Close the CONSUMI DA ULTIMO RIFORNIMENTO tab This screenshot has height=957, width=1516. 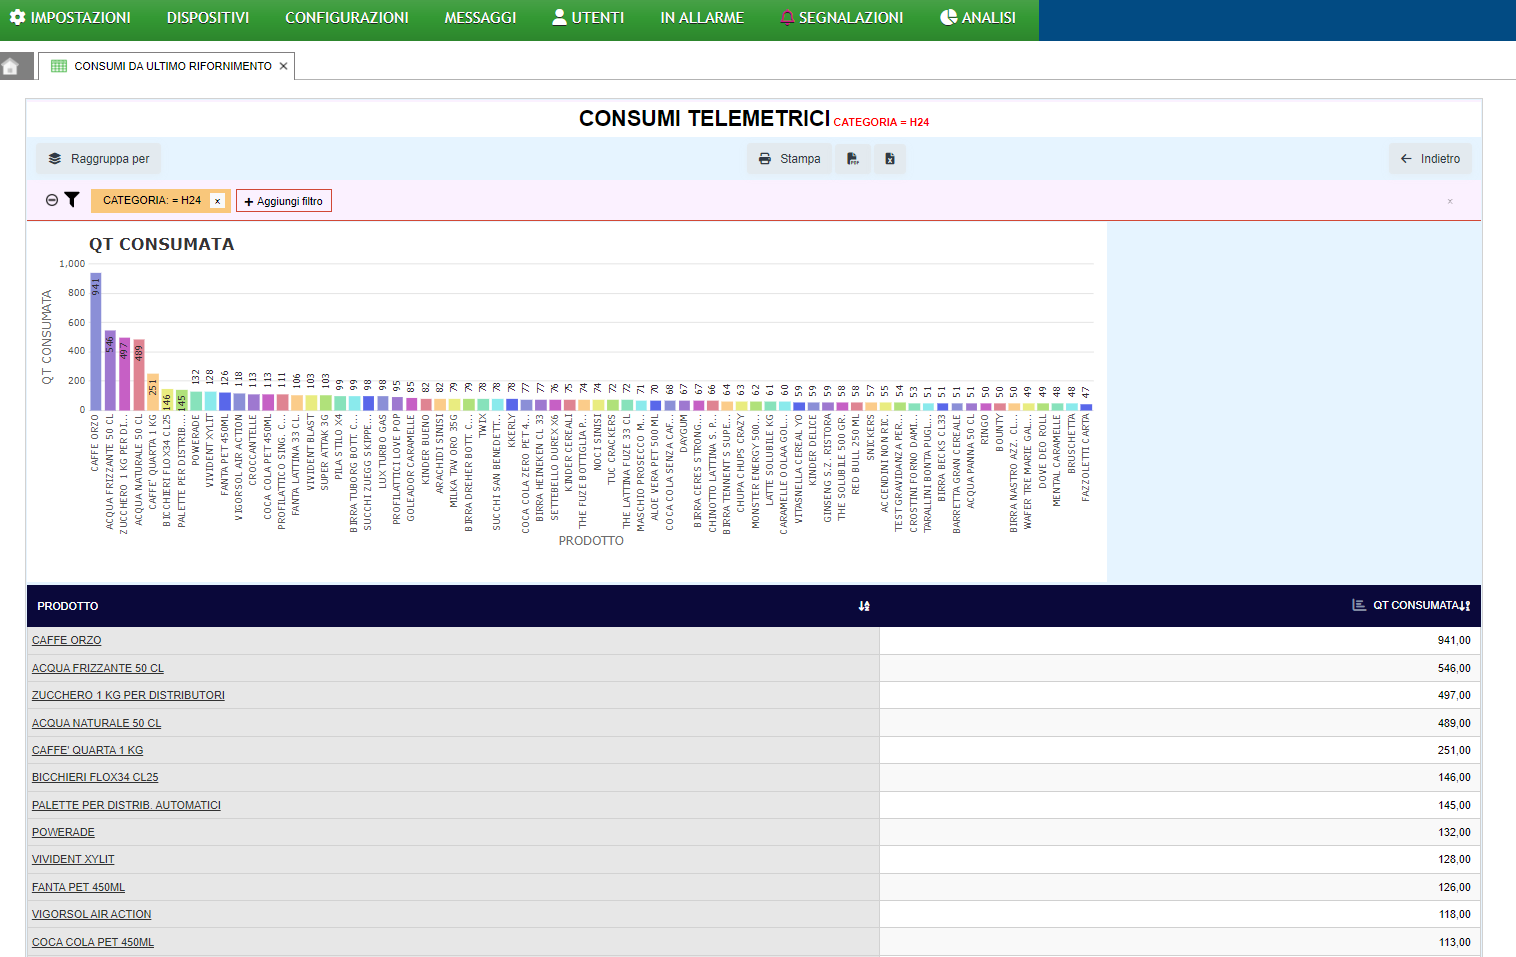click(284, 66)
